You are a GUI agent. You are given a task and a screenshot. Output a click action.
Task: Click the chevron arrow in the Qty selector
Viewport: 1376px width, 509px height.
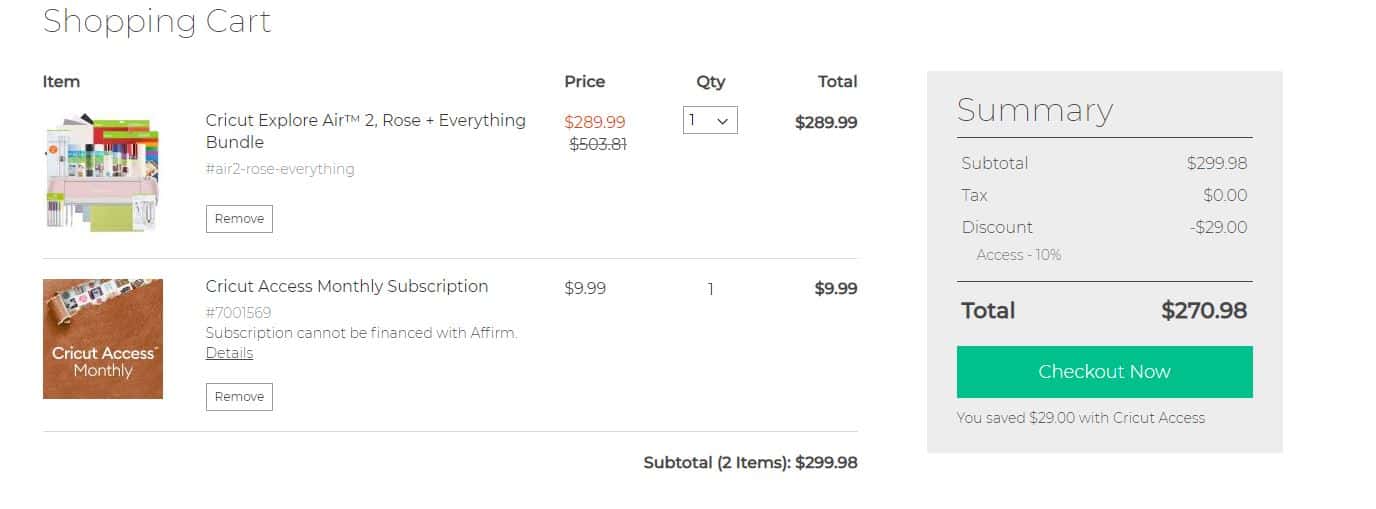pyautogui.click(x=724, y=121)
